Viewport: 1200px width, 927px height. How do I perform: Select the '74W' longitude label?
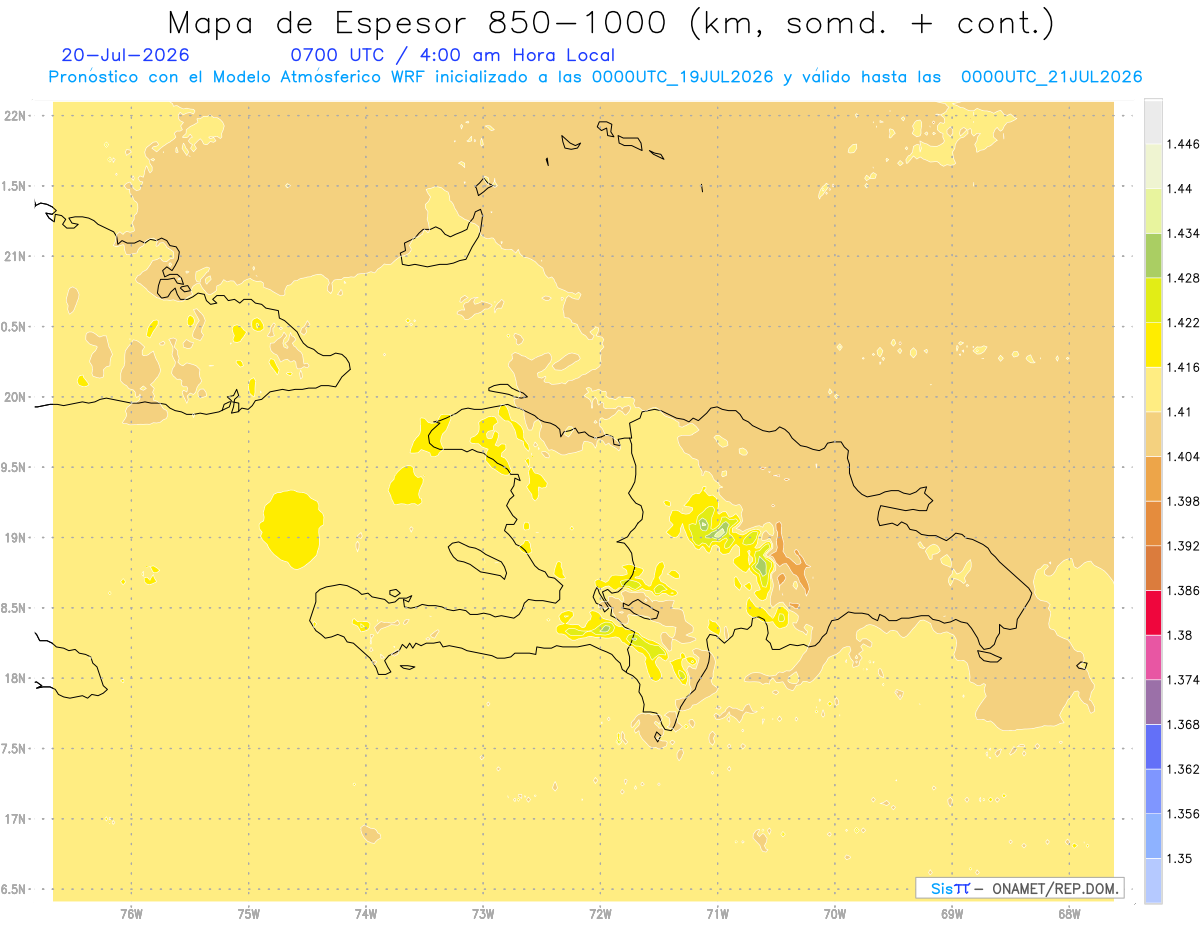point(366,914)
